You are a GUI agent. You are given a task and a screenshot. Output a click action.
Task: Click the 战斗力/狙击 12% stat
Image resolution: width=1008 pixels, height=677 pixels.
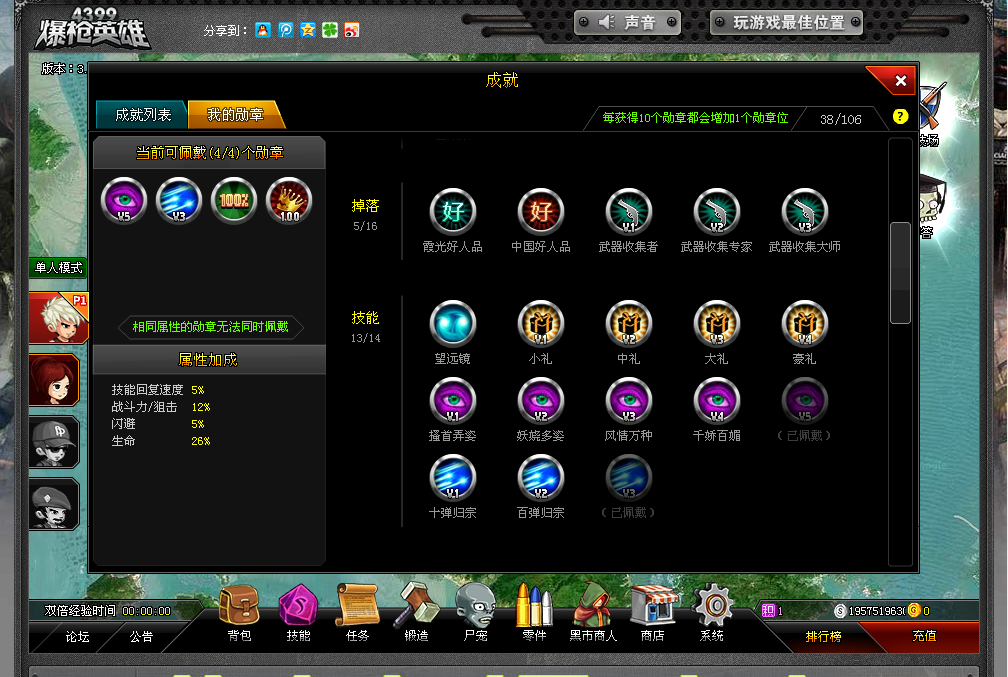161,407
